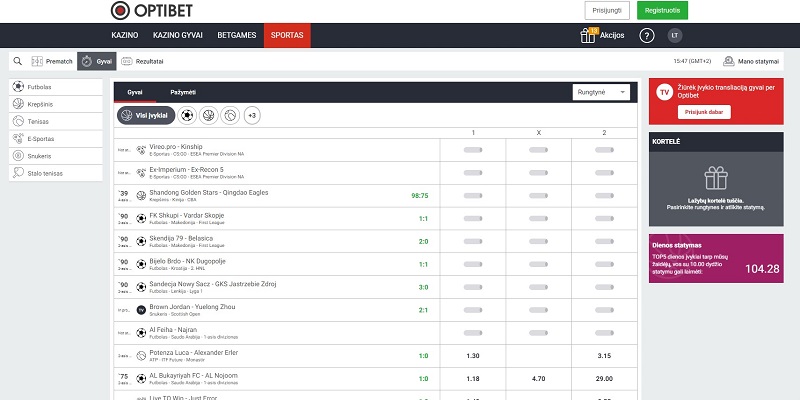Click the Prisijunk dabar button
Image resolution: width=800 pixels, height=400 pixels.
tap(704, 112)
